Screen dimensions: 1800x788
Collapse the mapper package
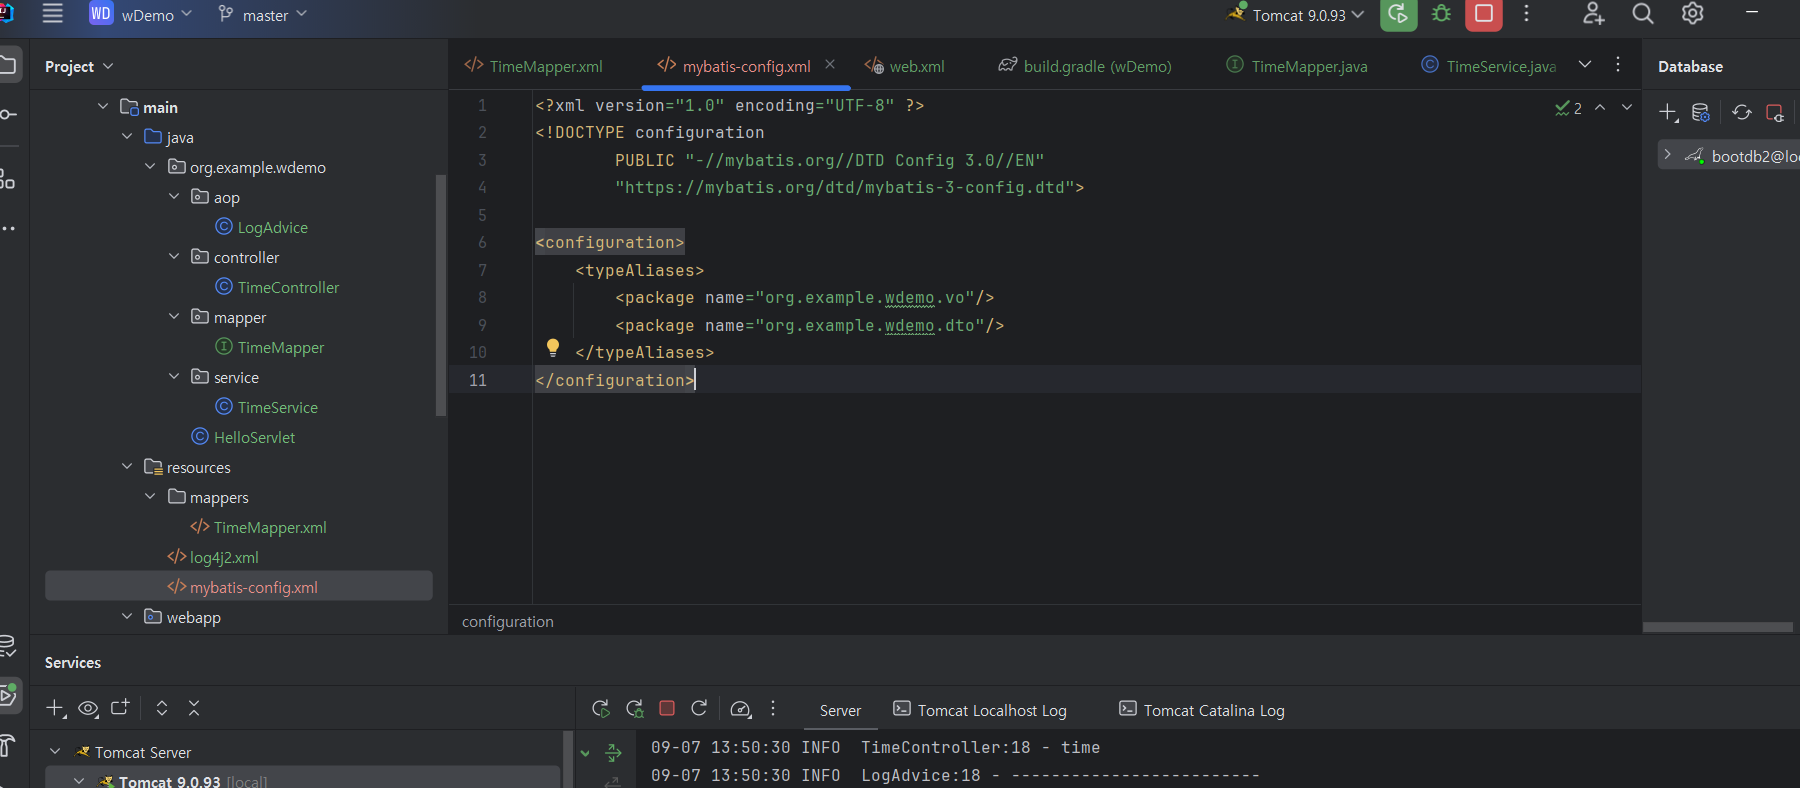click(174, 316)
